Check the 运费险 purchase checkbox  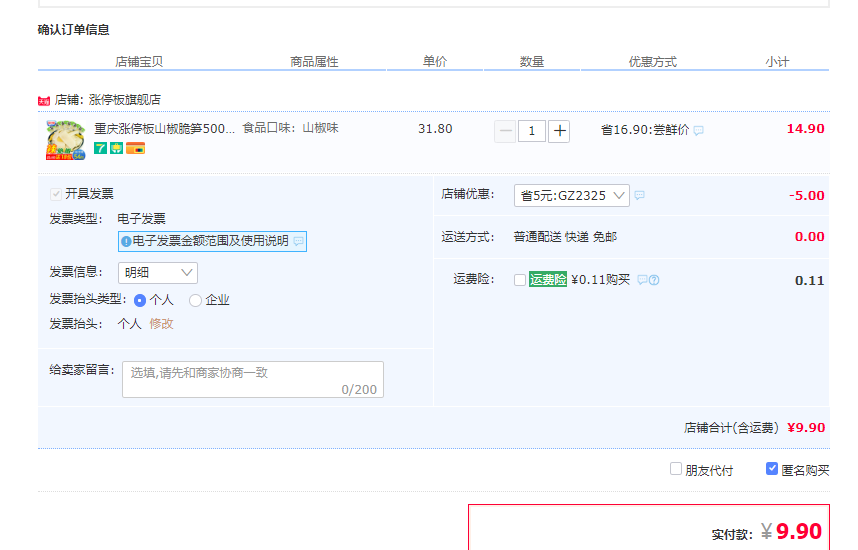pyautogui.click(x=520, y=280)
